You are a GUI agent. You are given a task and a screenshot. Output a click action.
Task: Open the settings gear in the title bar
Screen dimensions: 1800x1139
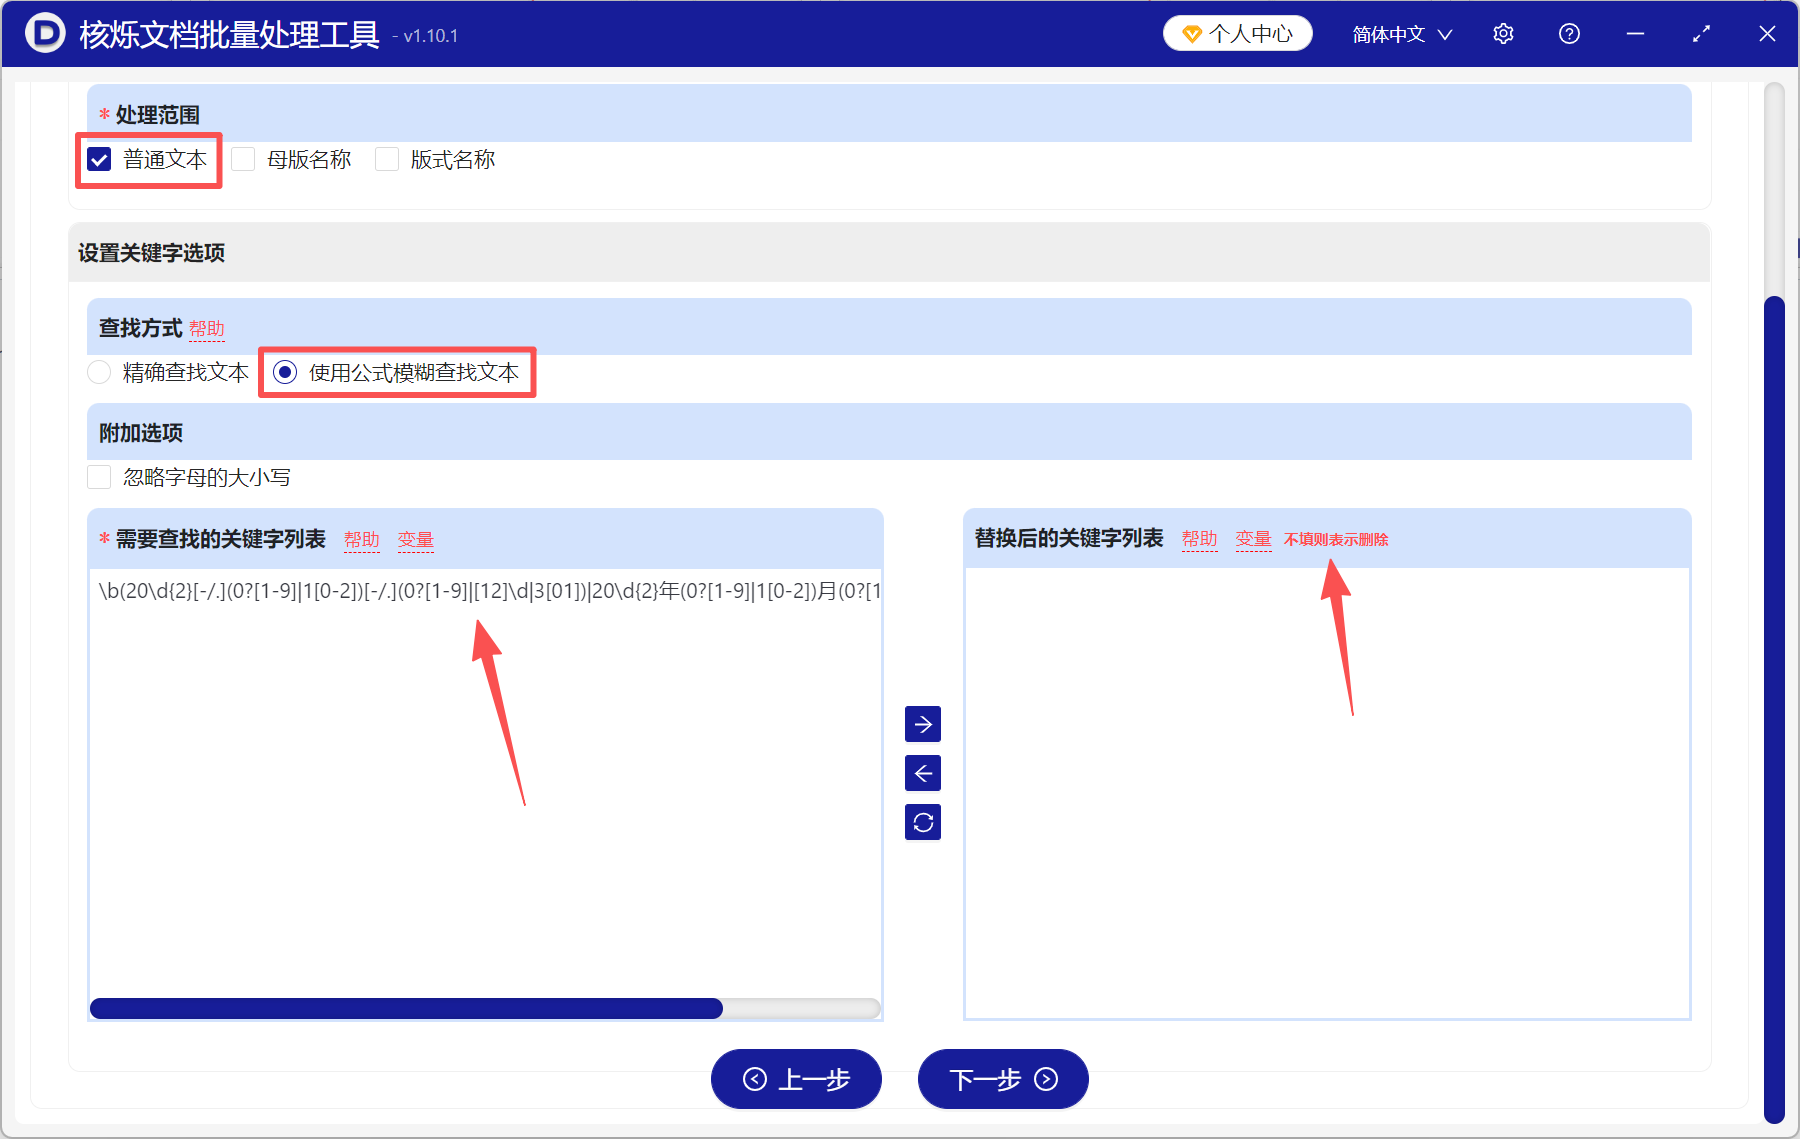coord(1503,33)
